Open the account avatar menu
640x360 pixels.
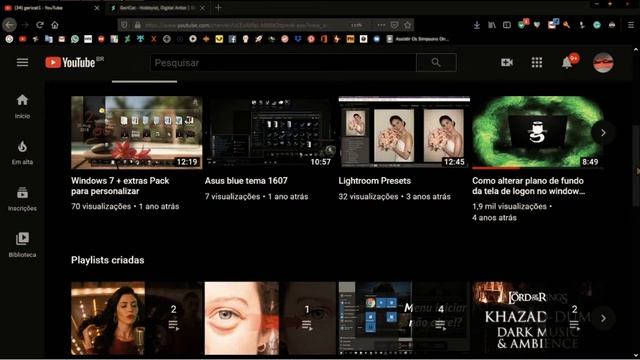[603, 62]
